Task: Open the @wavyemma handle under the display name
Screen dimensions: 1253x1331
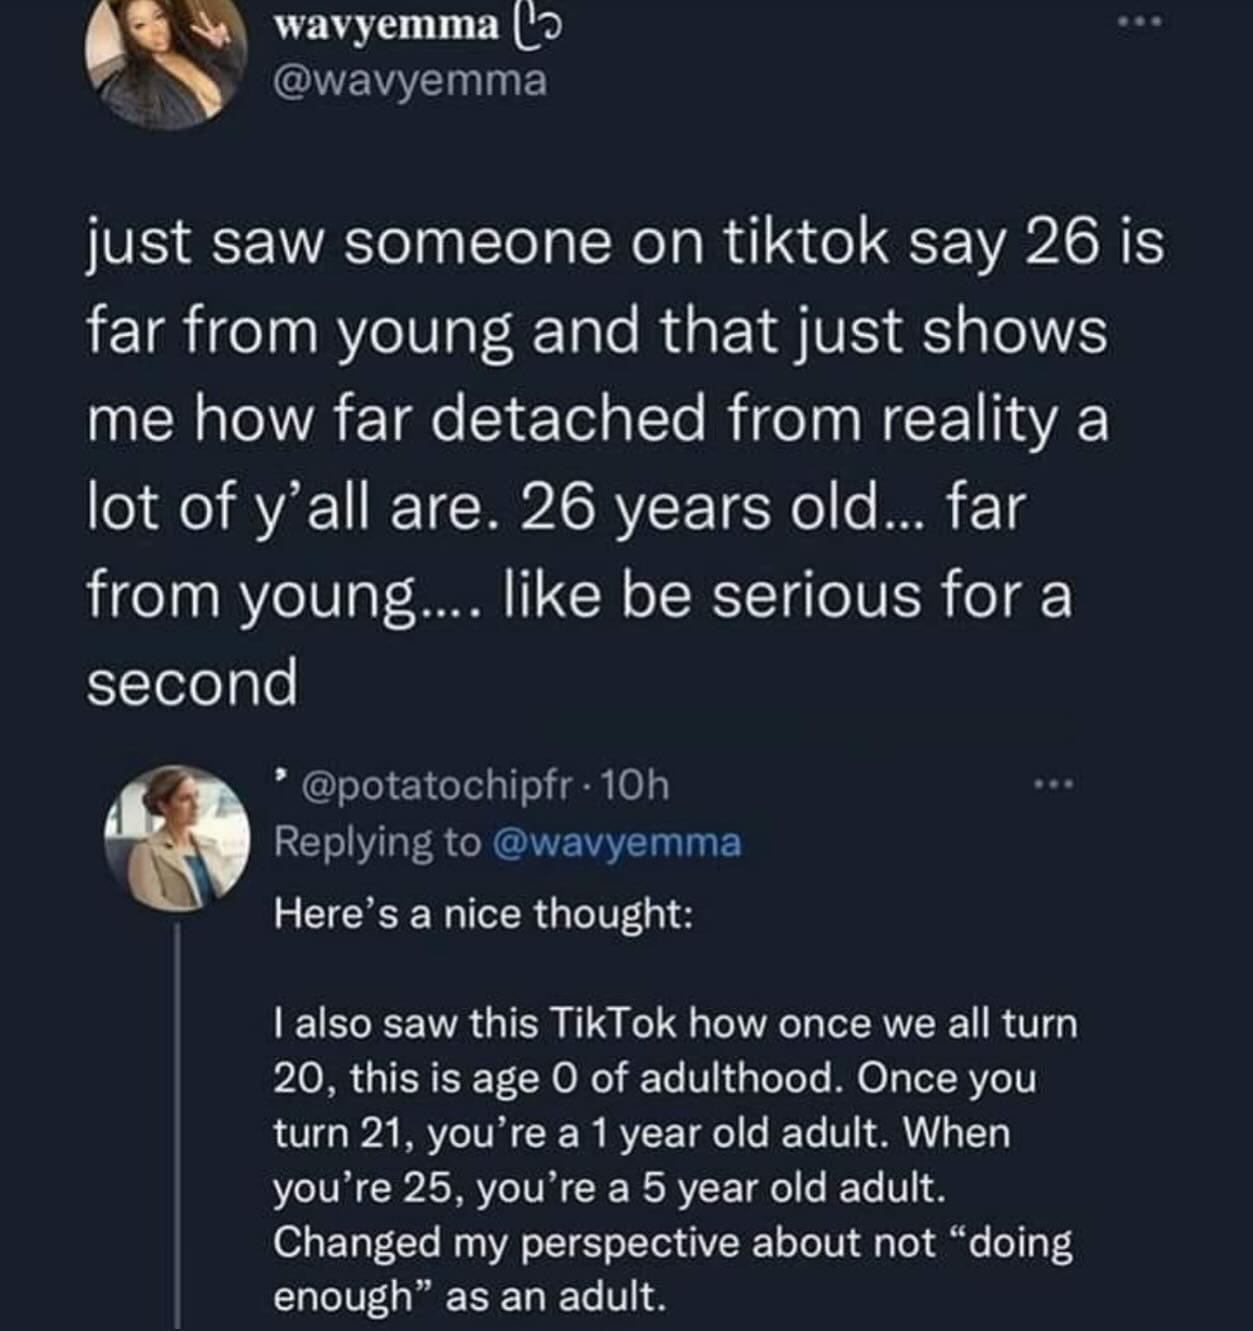Action: (410, 81)
